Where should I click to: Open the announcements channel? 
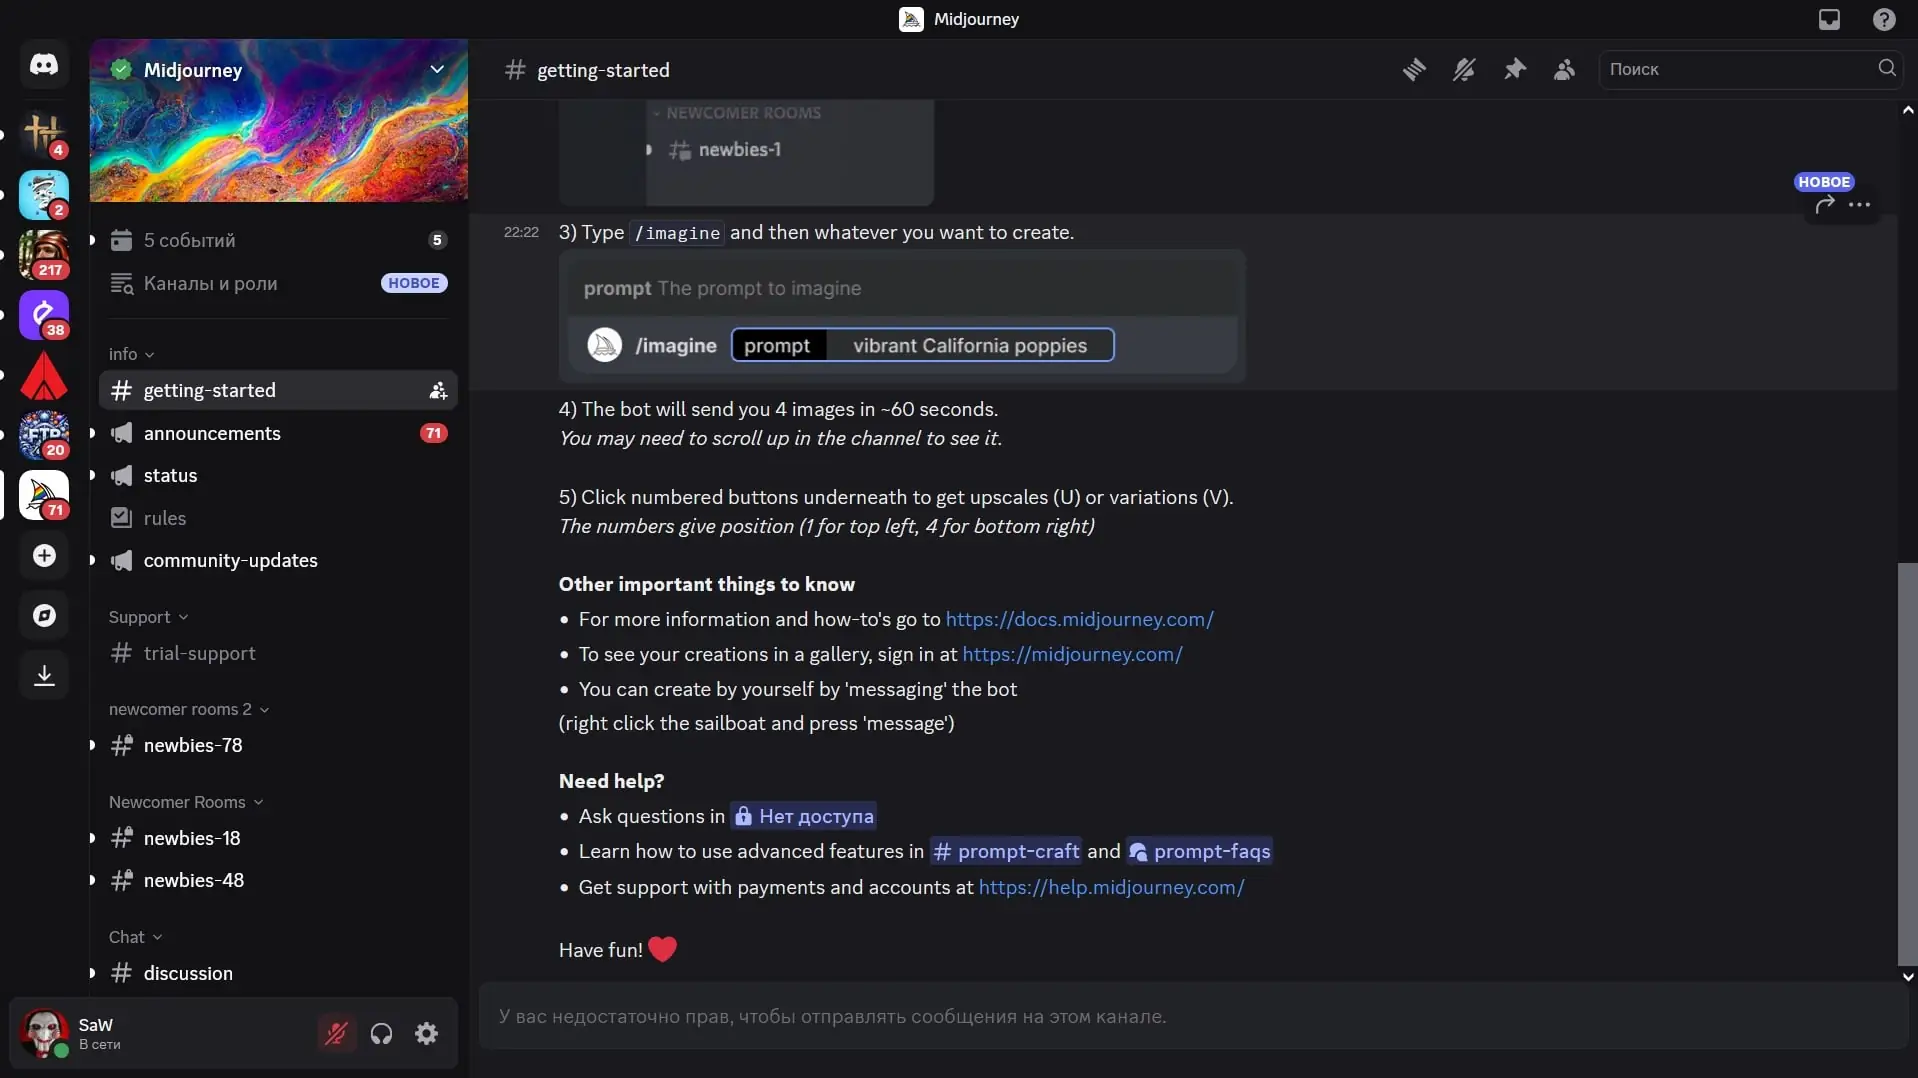tap(212, 433)
